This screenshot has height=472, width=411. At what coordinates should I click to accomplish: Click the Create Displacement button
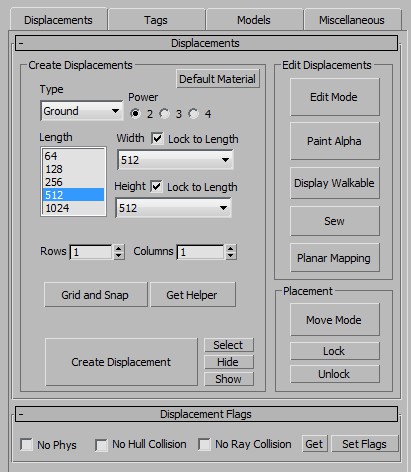[121, 362]
